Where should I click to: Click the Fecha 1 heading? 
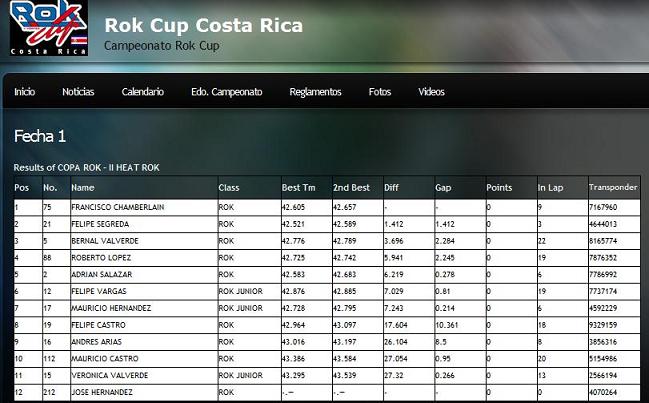coord(40,137)
